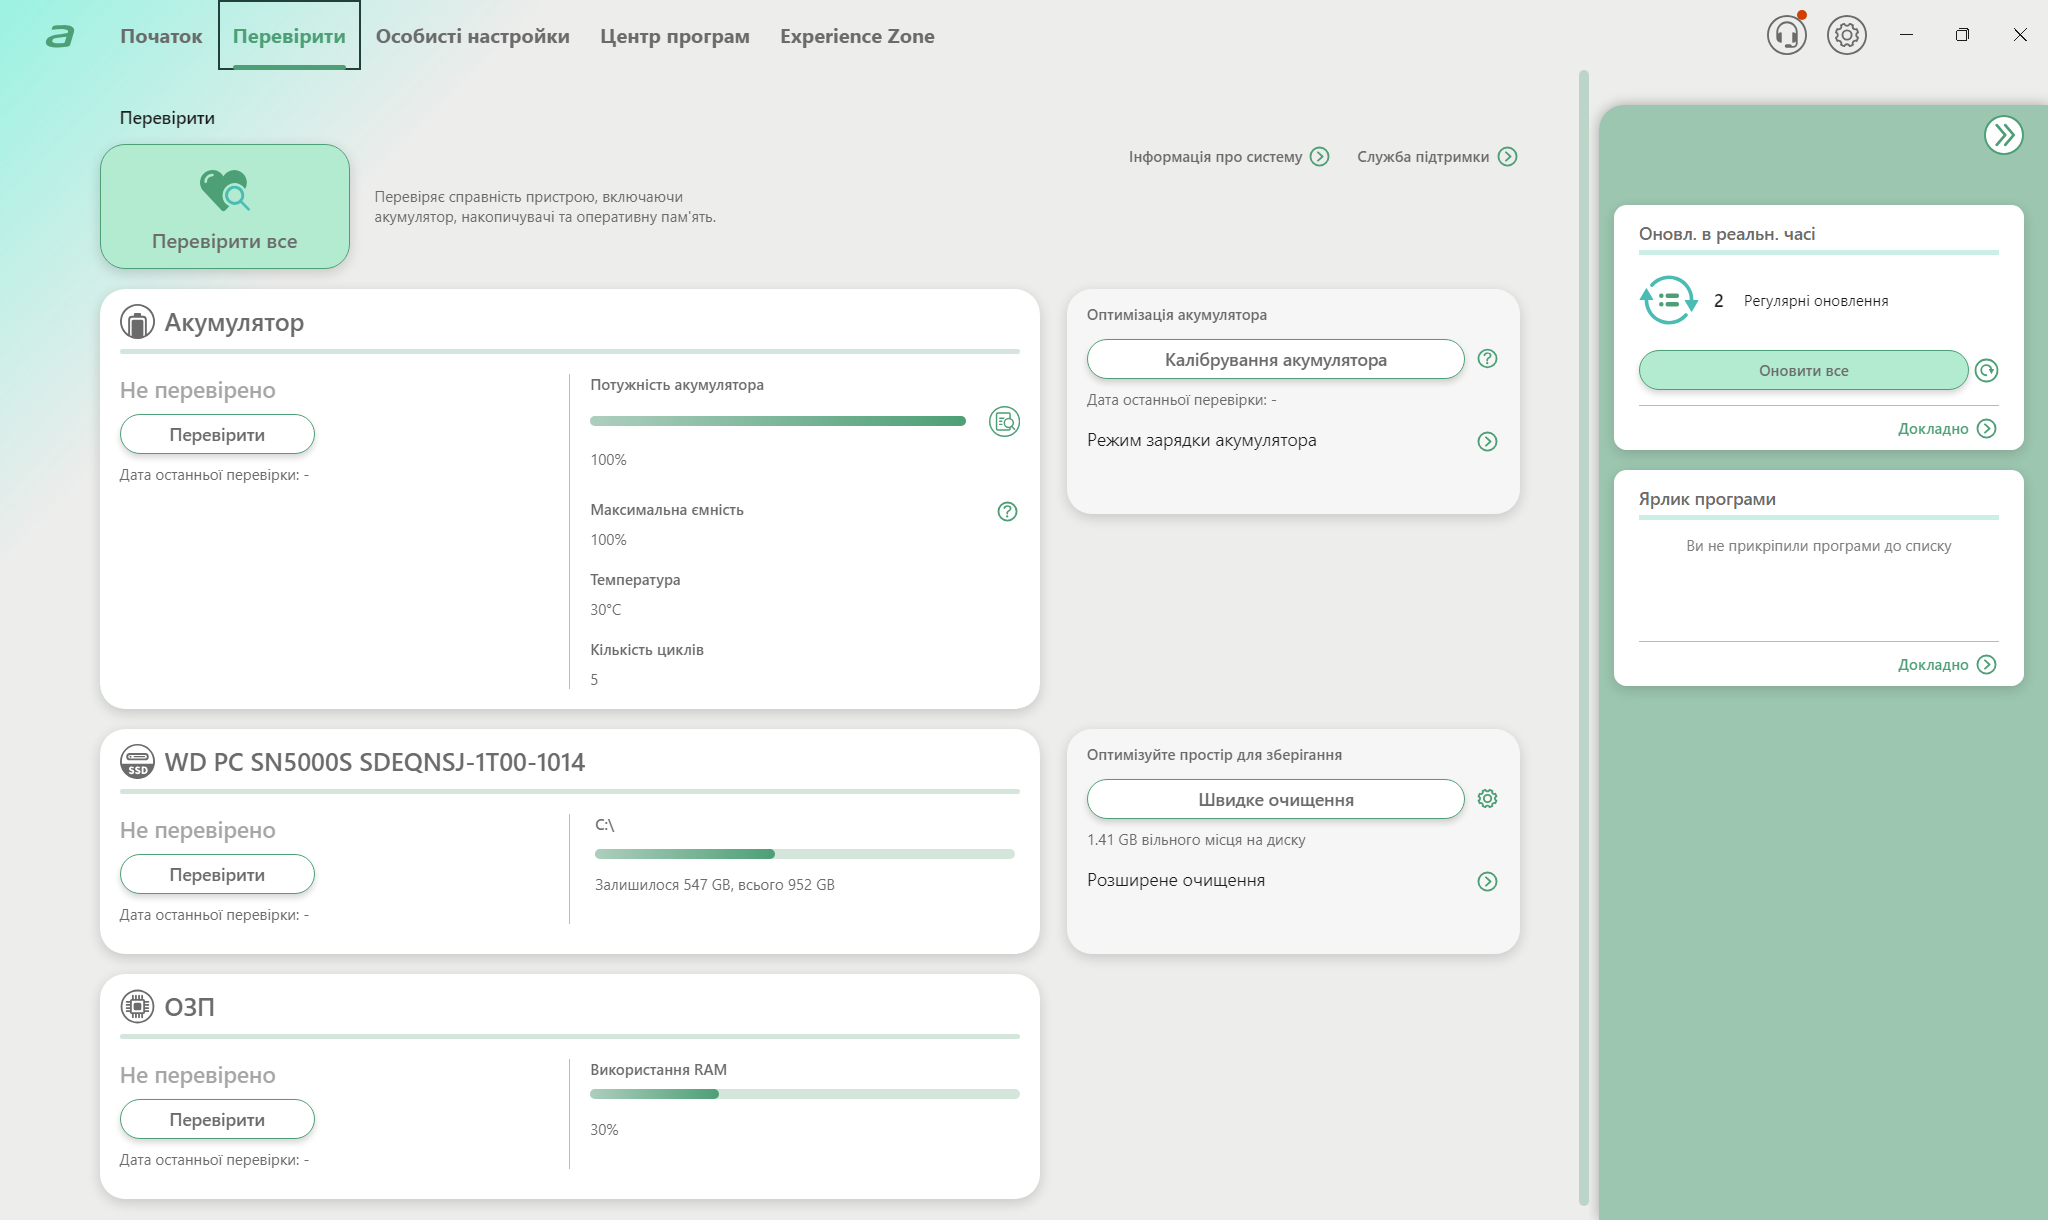Click refresh icon next to Оновити все
2048x1220 pixels.
point(1986,371)
